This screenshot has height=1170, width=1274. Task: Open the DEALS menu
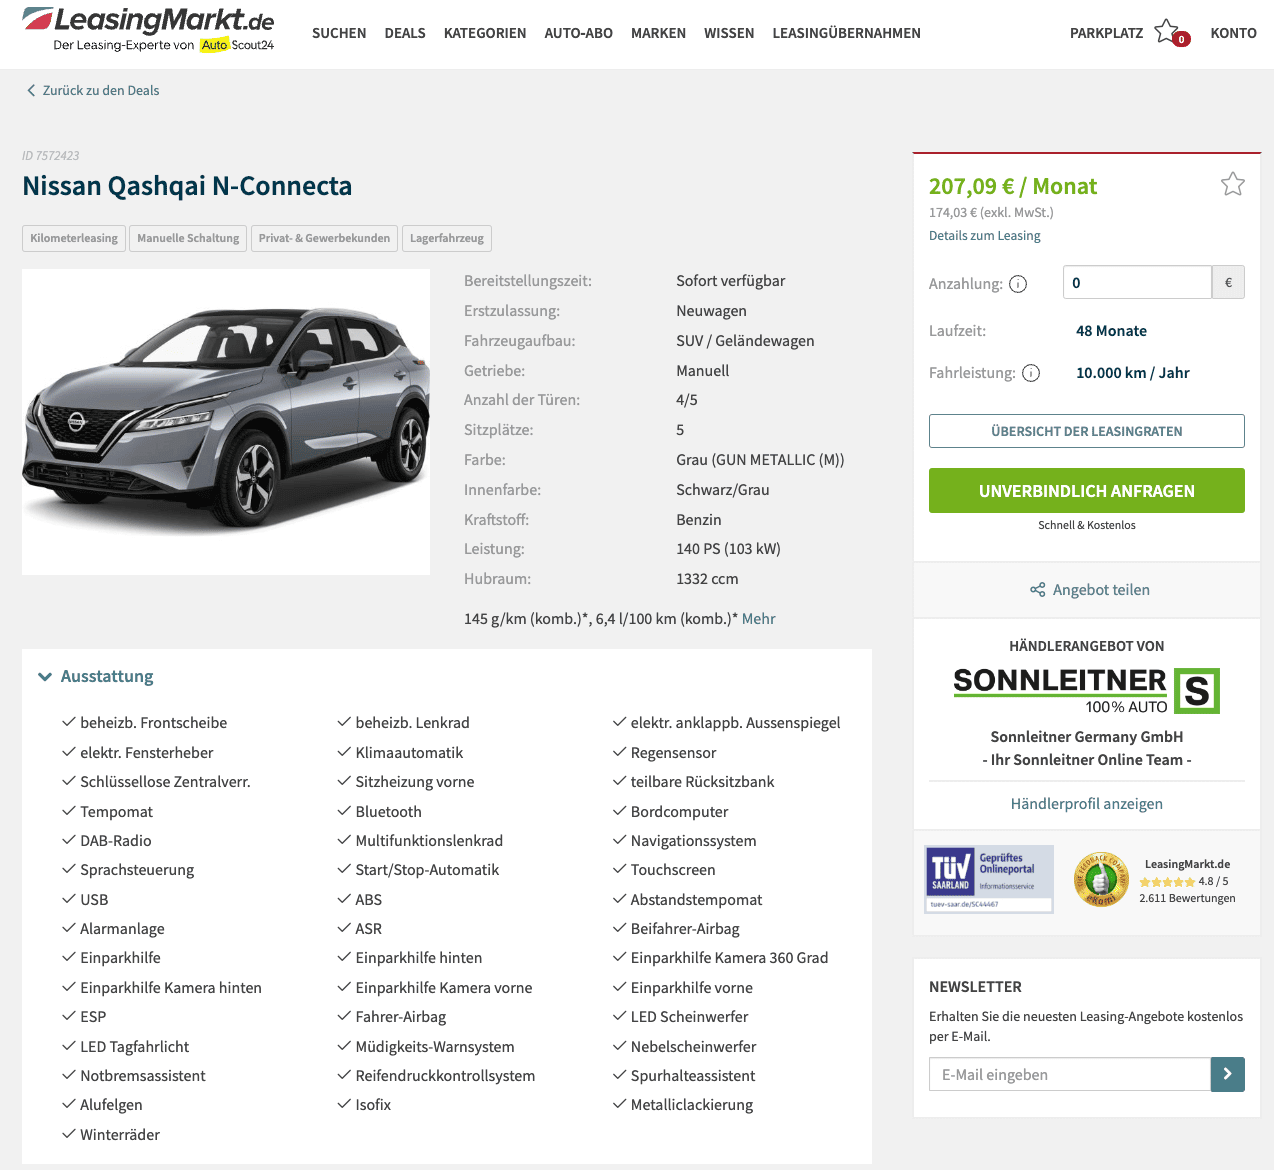(x=405, y=33)
